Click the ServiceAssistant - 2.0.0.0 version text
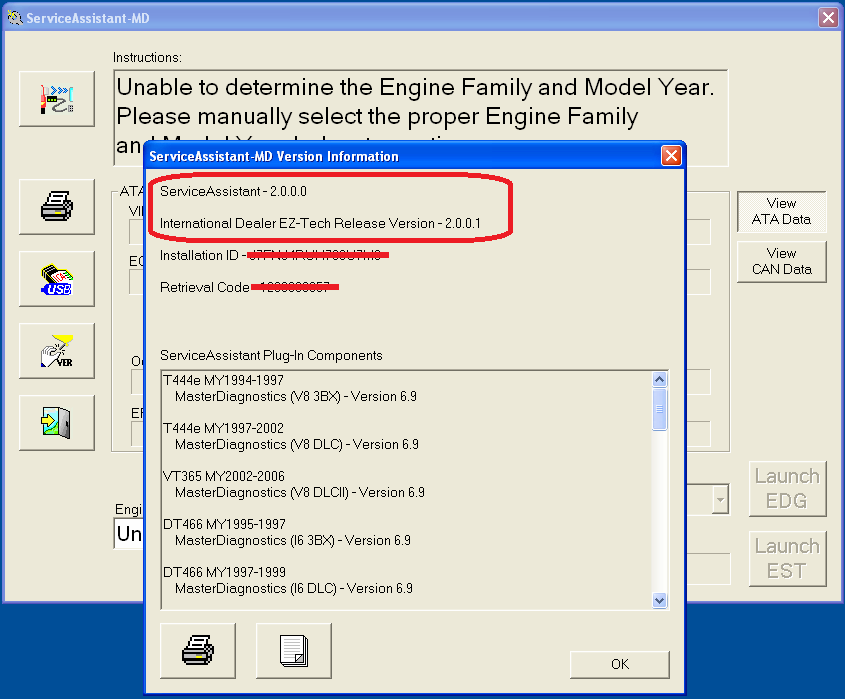845x699 pixels. pyautogui.click(x=233, y=191)
